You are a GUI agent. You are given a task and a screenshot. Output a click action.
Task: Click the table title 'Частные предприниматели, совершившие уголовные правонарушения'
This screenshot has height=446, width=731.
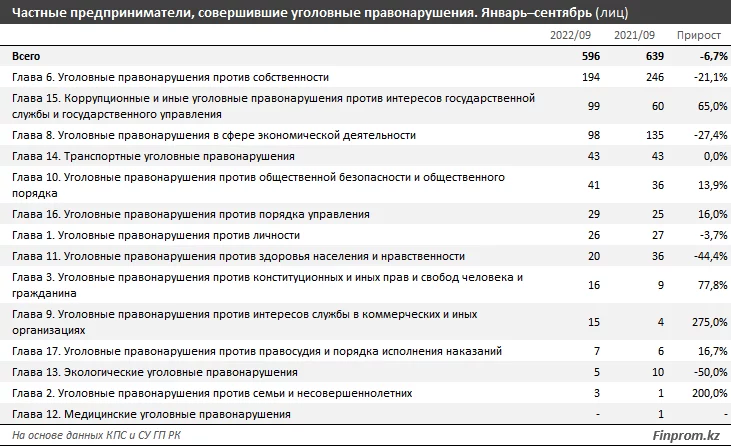[x=244, y=13]
